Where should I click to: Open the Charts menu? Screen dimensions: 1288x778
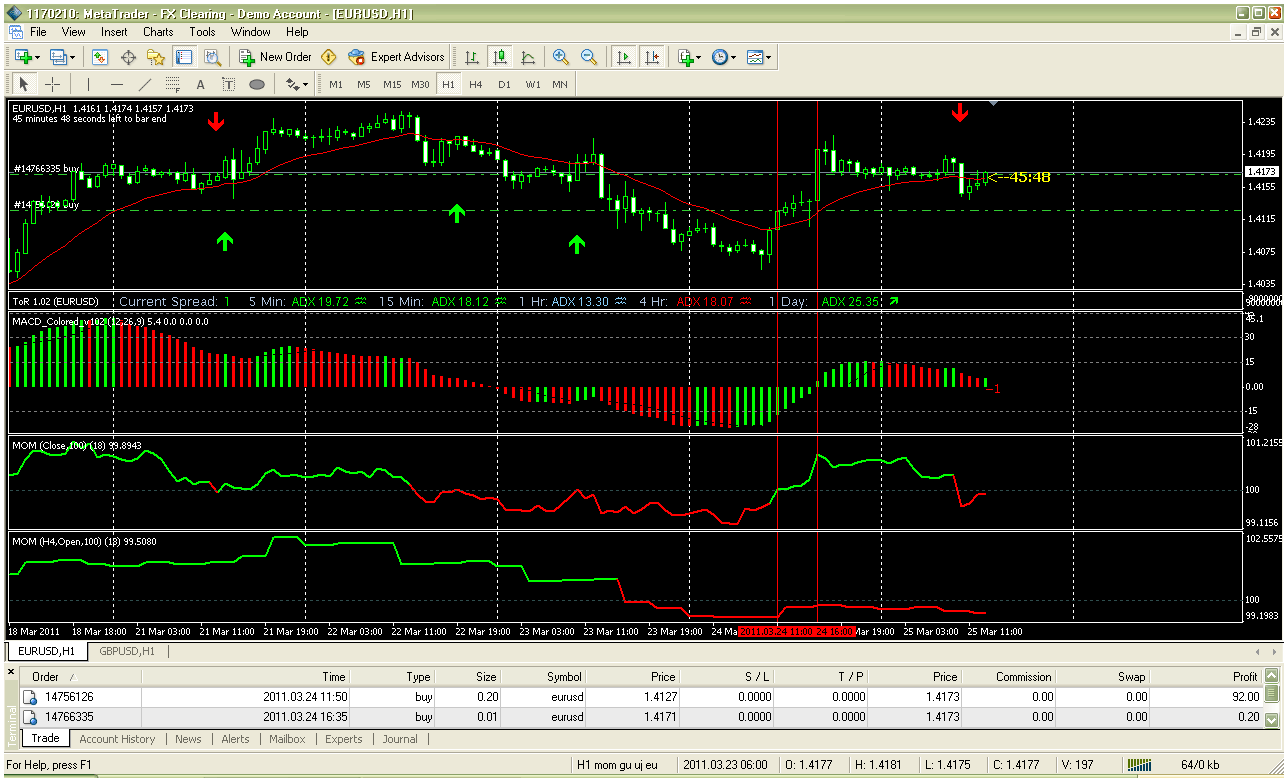pos(158,32)
